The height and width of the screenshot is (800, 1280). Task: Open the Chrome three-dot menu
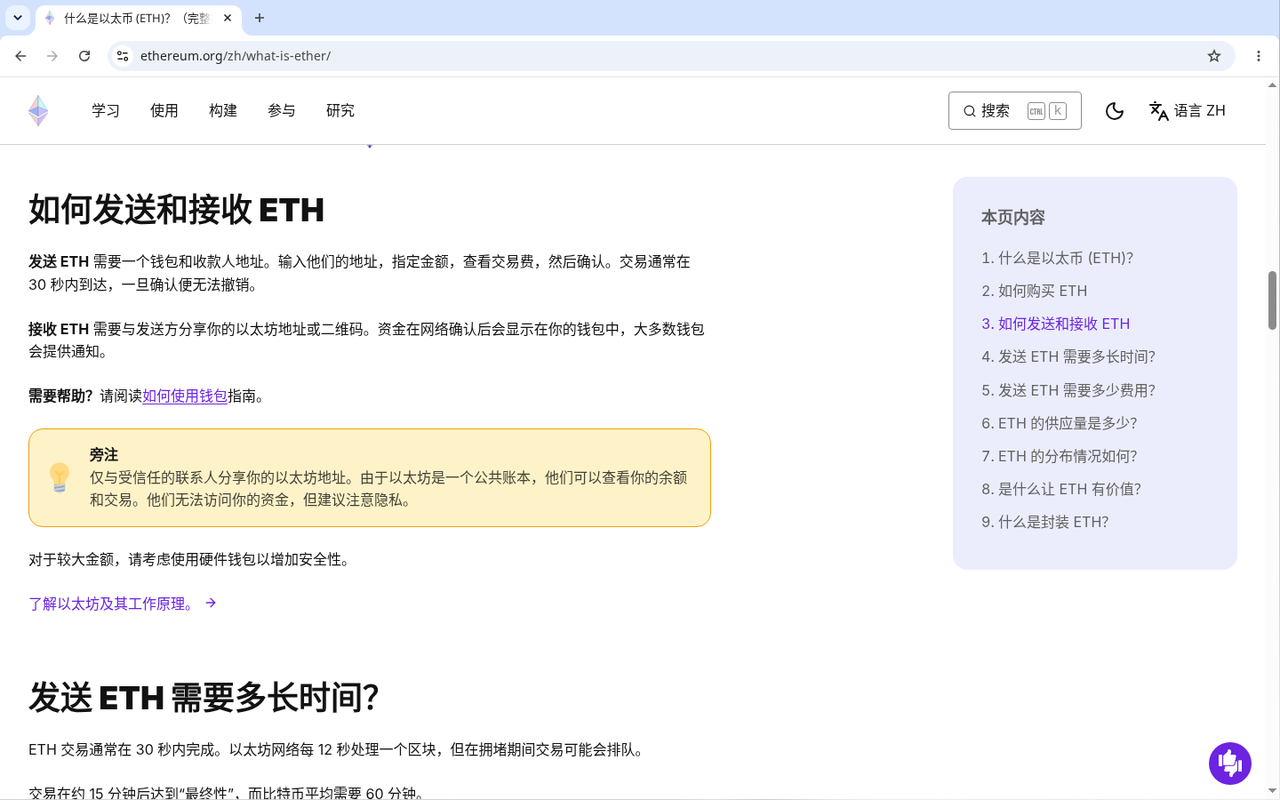(x=1258, y=56)
